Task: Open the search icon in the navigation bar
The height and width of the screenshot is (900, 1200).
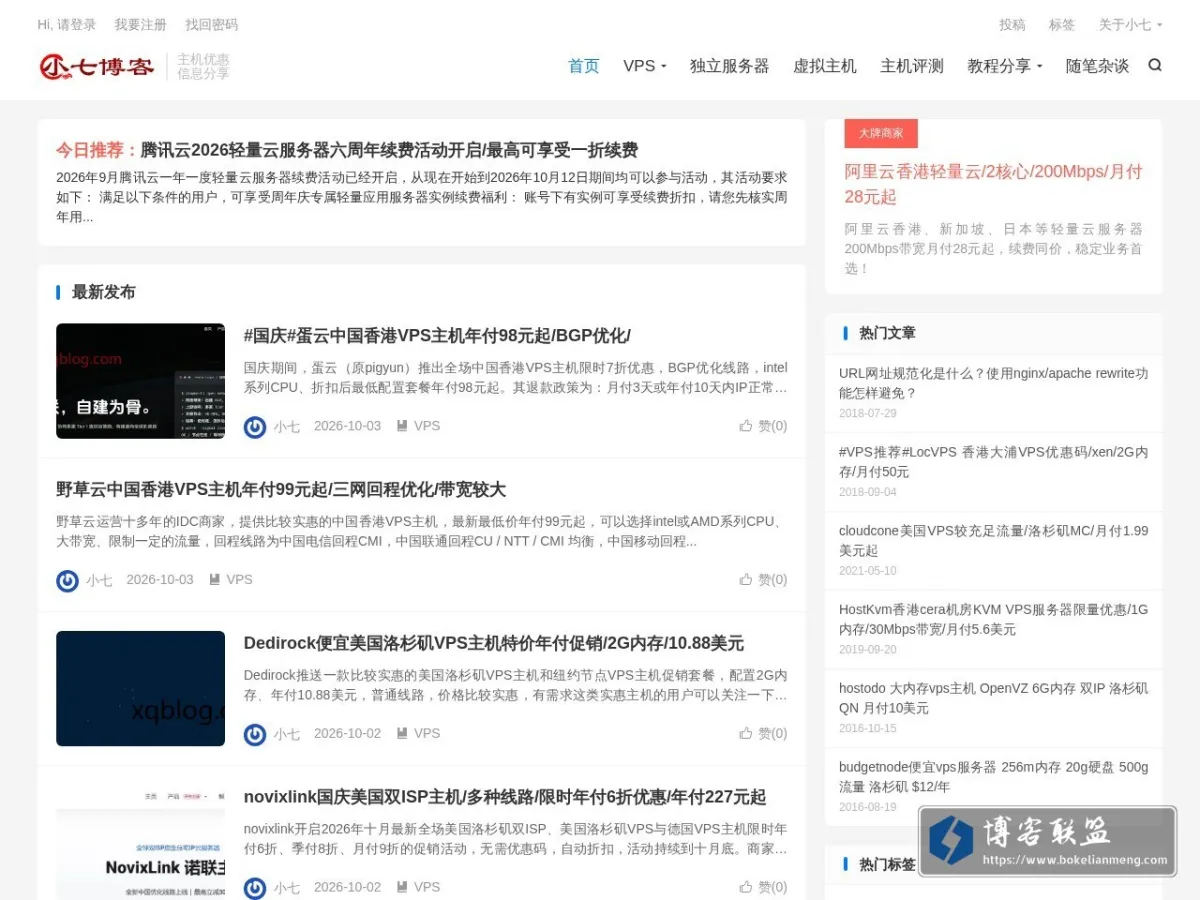Action: [x=1155, y=66]
